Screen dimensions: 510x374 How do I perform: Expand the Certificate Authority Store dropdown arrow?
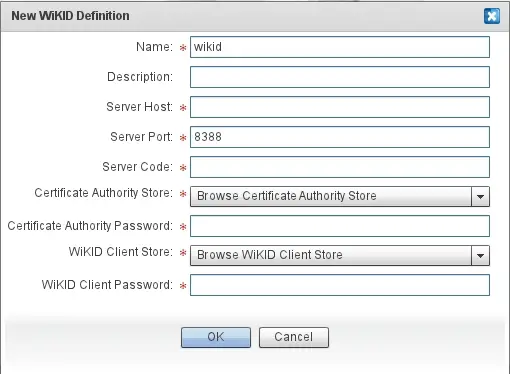[x=480, y=196]
